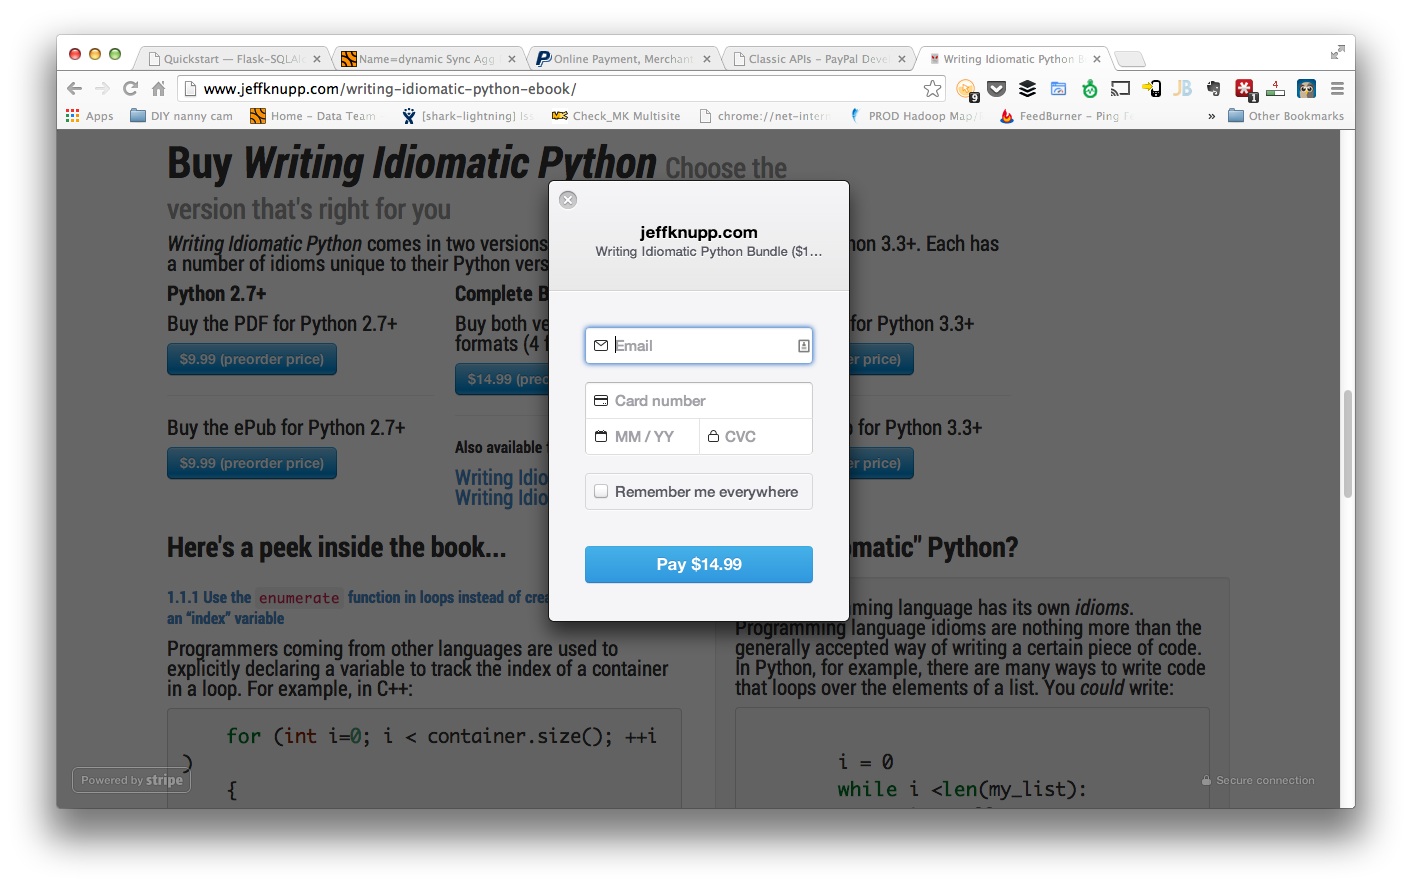The width and height of the screenshot is (1412, 887).
Task: Expand the hidden bookmarks overflow chevron
Action: coord(1211,116)
